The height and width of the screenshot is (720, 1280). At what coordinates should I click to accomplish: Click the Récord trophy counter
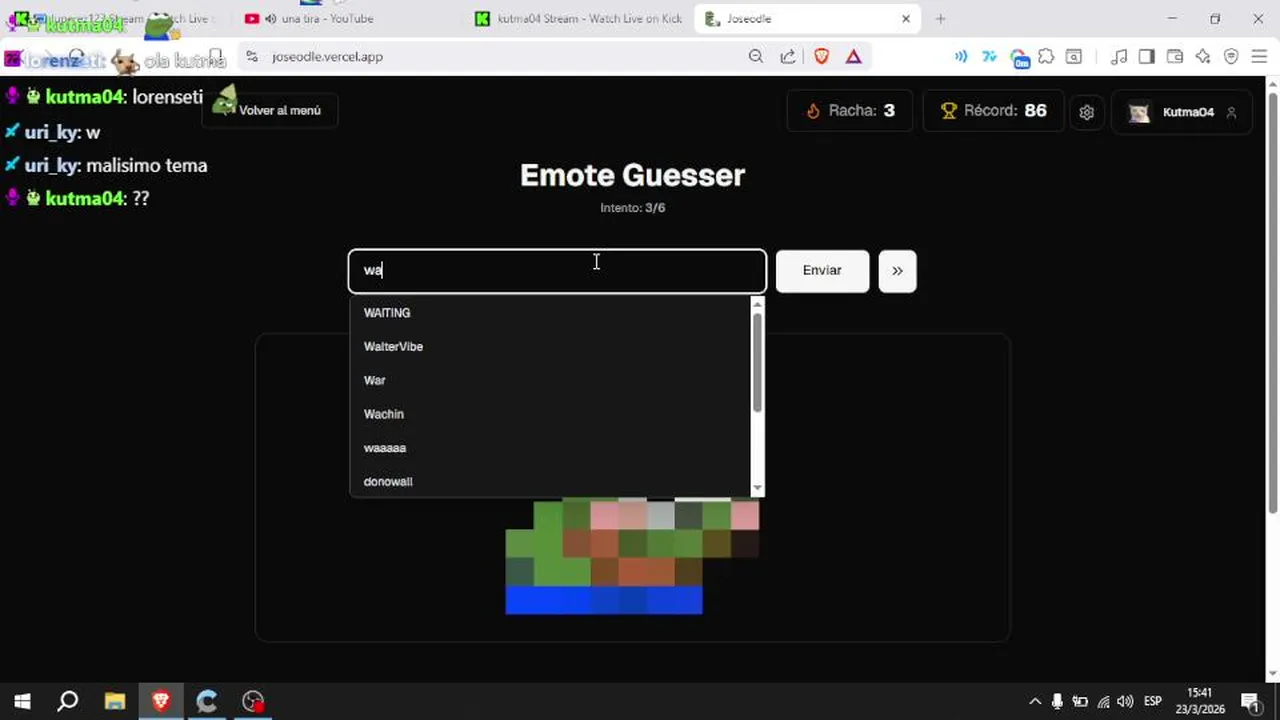click(993, 111)
